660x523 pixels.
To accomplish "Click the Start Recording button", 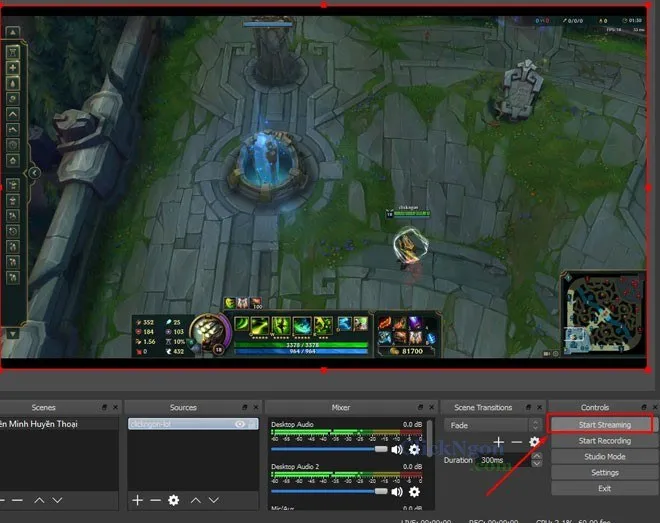I will (x=604, y=441).
